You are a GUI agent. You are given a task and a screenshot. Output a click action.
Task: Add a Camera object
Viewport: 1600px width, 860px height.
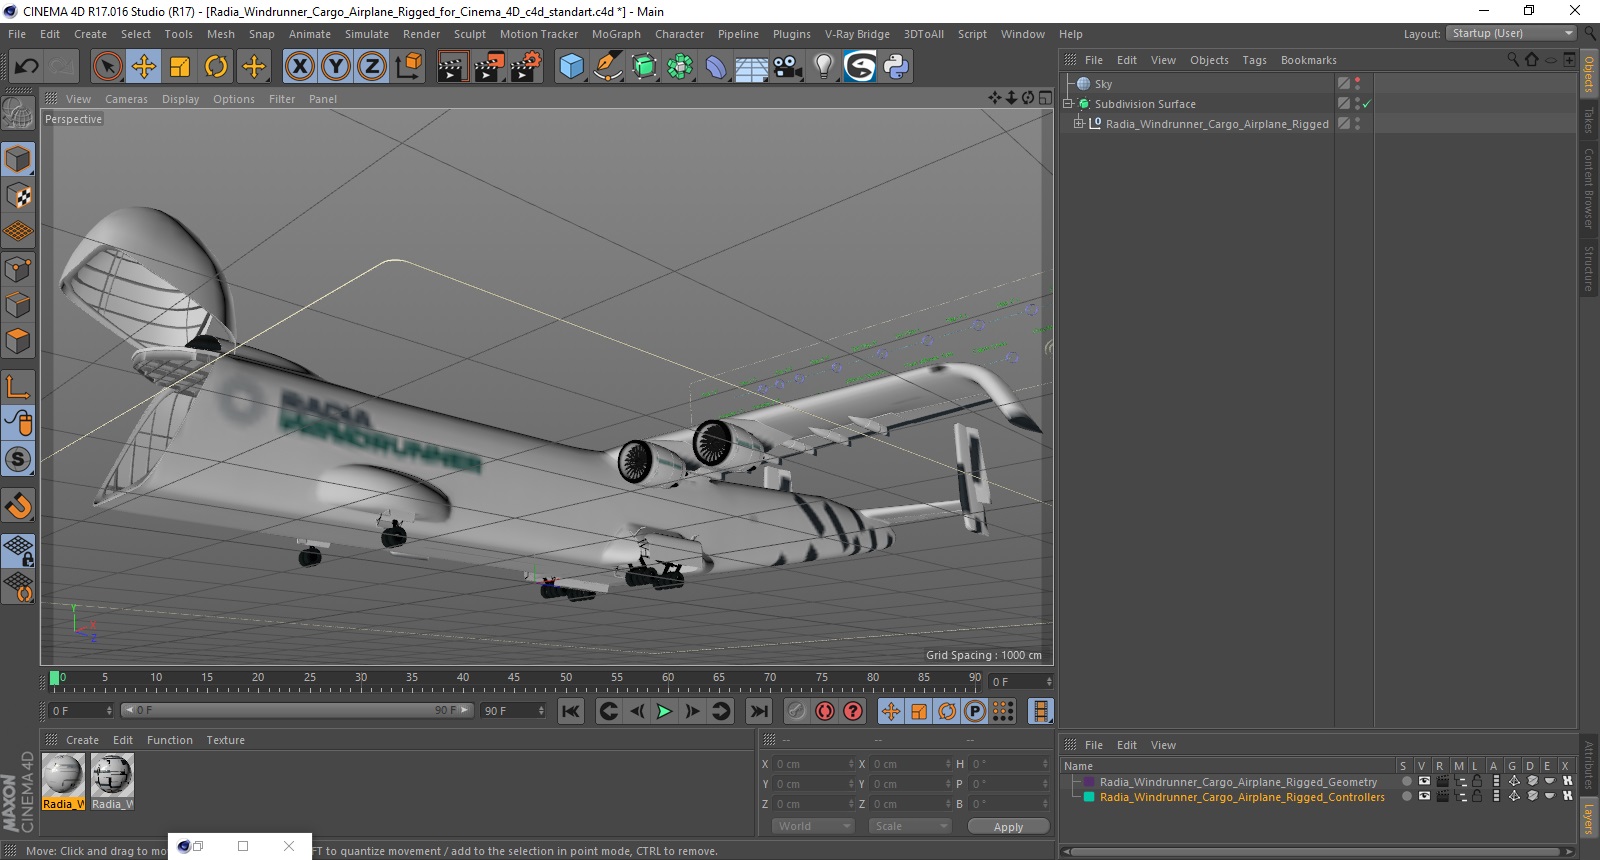click(x=788, y=67)
